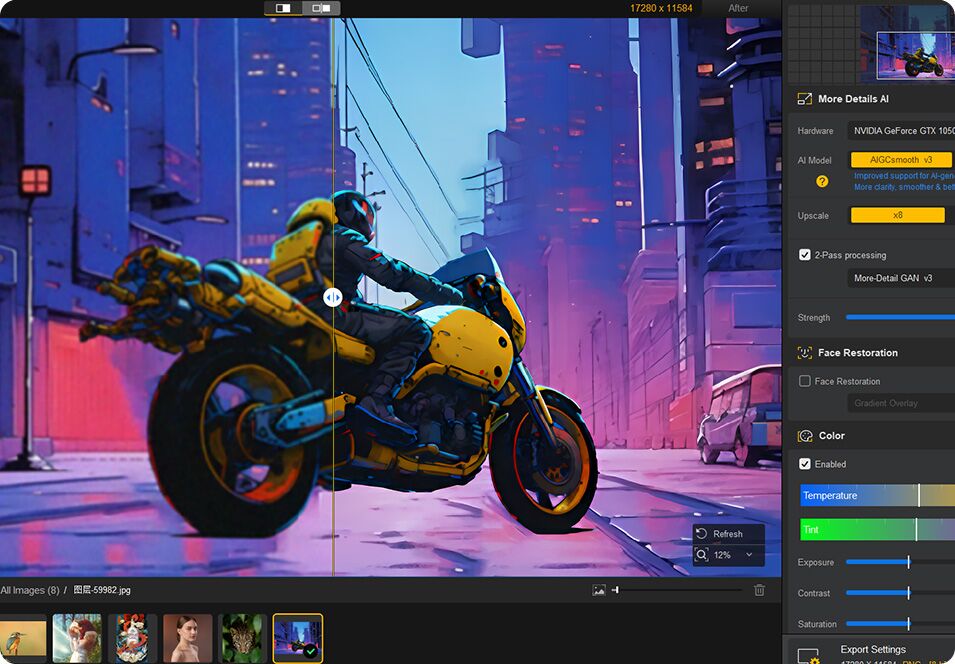The width and height of the screenshot is (955, 664).
Task: Switch to single-pane view mode icon
Action: pyautogui.click(x=283, y=8)
